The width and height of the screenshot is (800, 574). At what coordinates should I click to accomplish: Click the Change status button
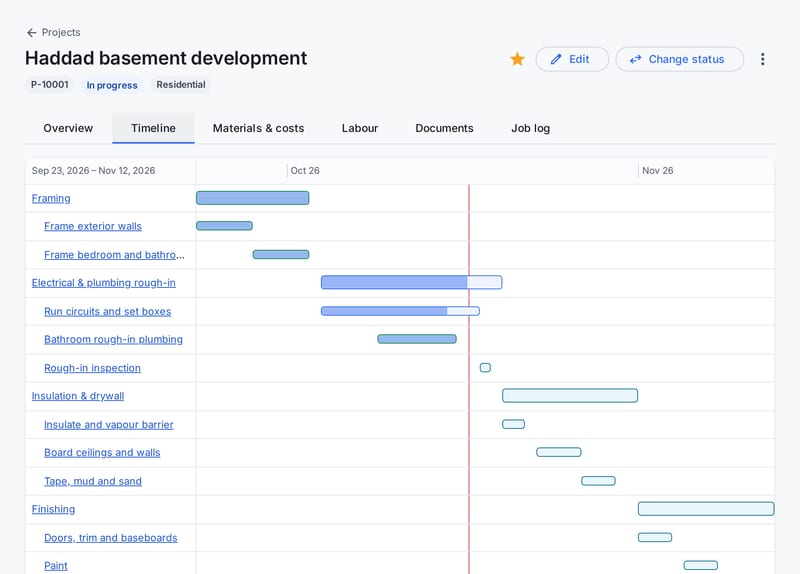679,59
